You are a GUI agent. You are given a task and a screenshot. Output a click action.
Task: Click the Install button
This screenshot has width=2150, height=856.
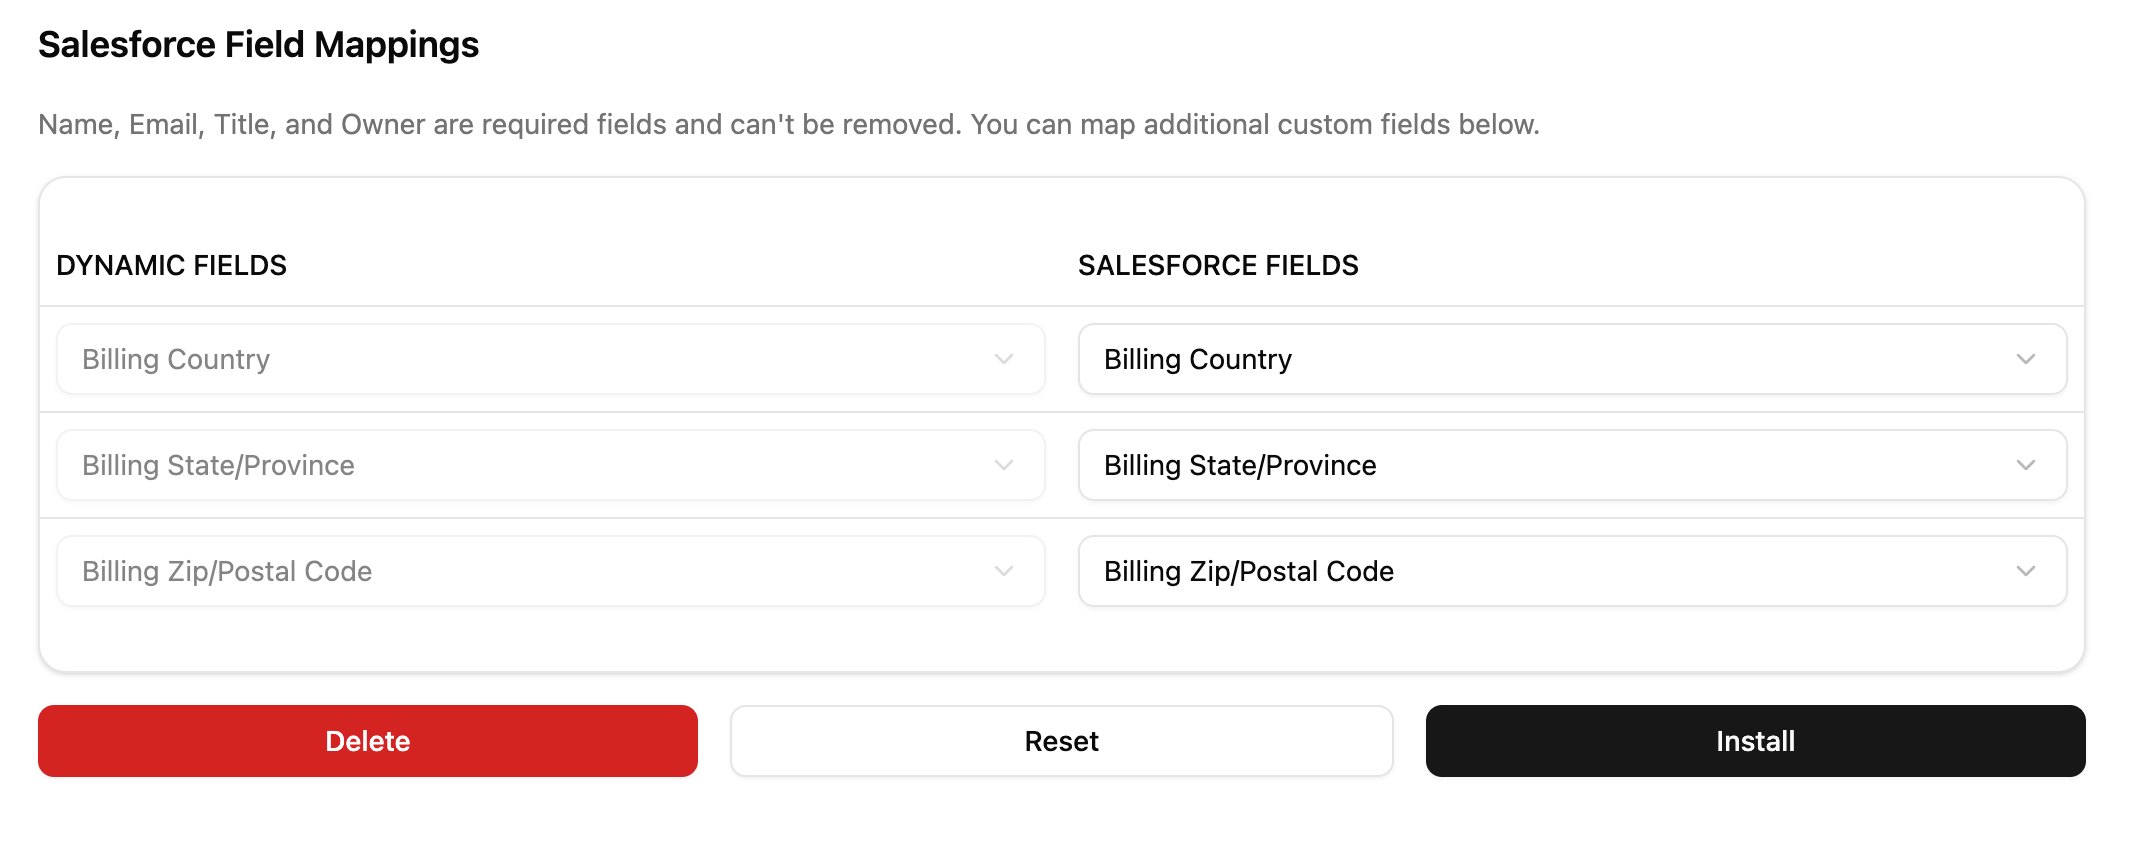point(1754,740)
